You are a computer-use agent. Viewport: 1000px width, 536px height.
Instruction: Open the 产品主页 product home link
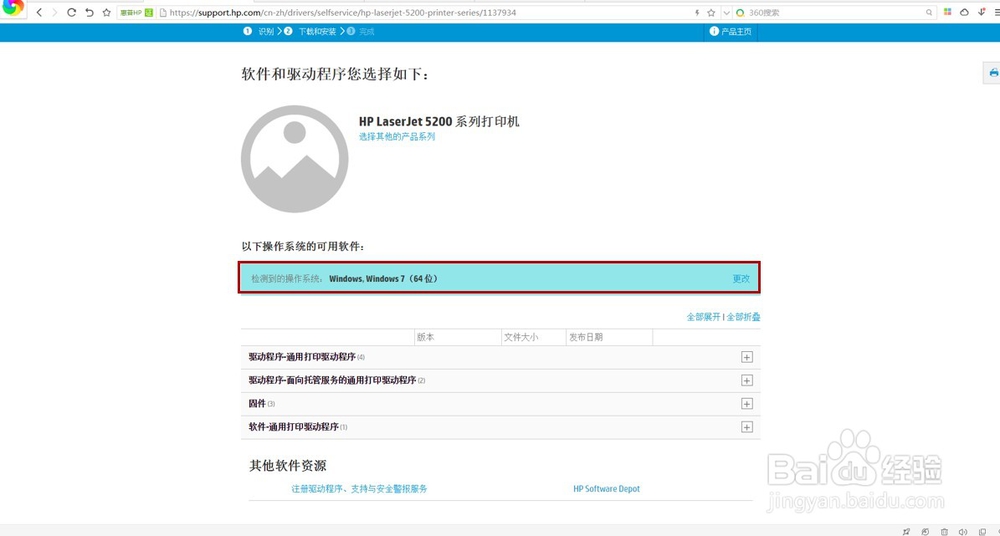point(731,31)
